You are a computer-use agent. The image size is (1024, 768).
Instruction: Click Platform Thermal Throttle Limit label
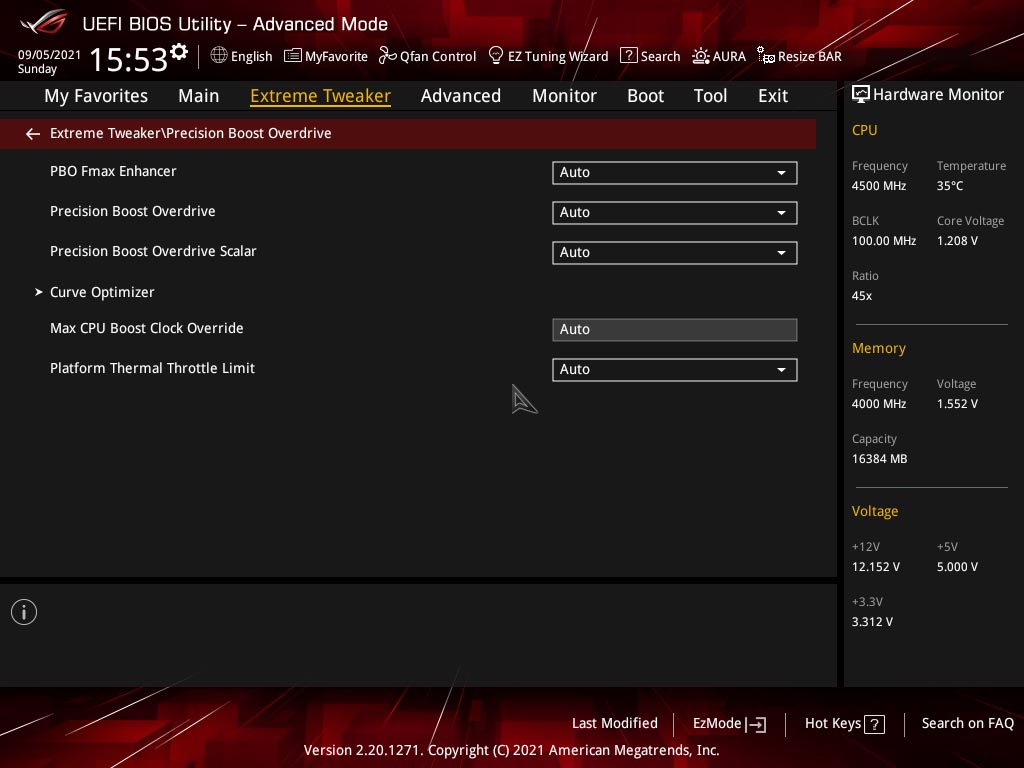pyautogui.click(x=152, y=368)
